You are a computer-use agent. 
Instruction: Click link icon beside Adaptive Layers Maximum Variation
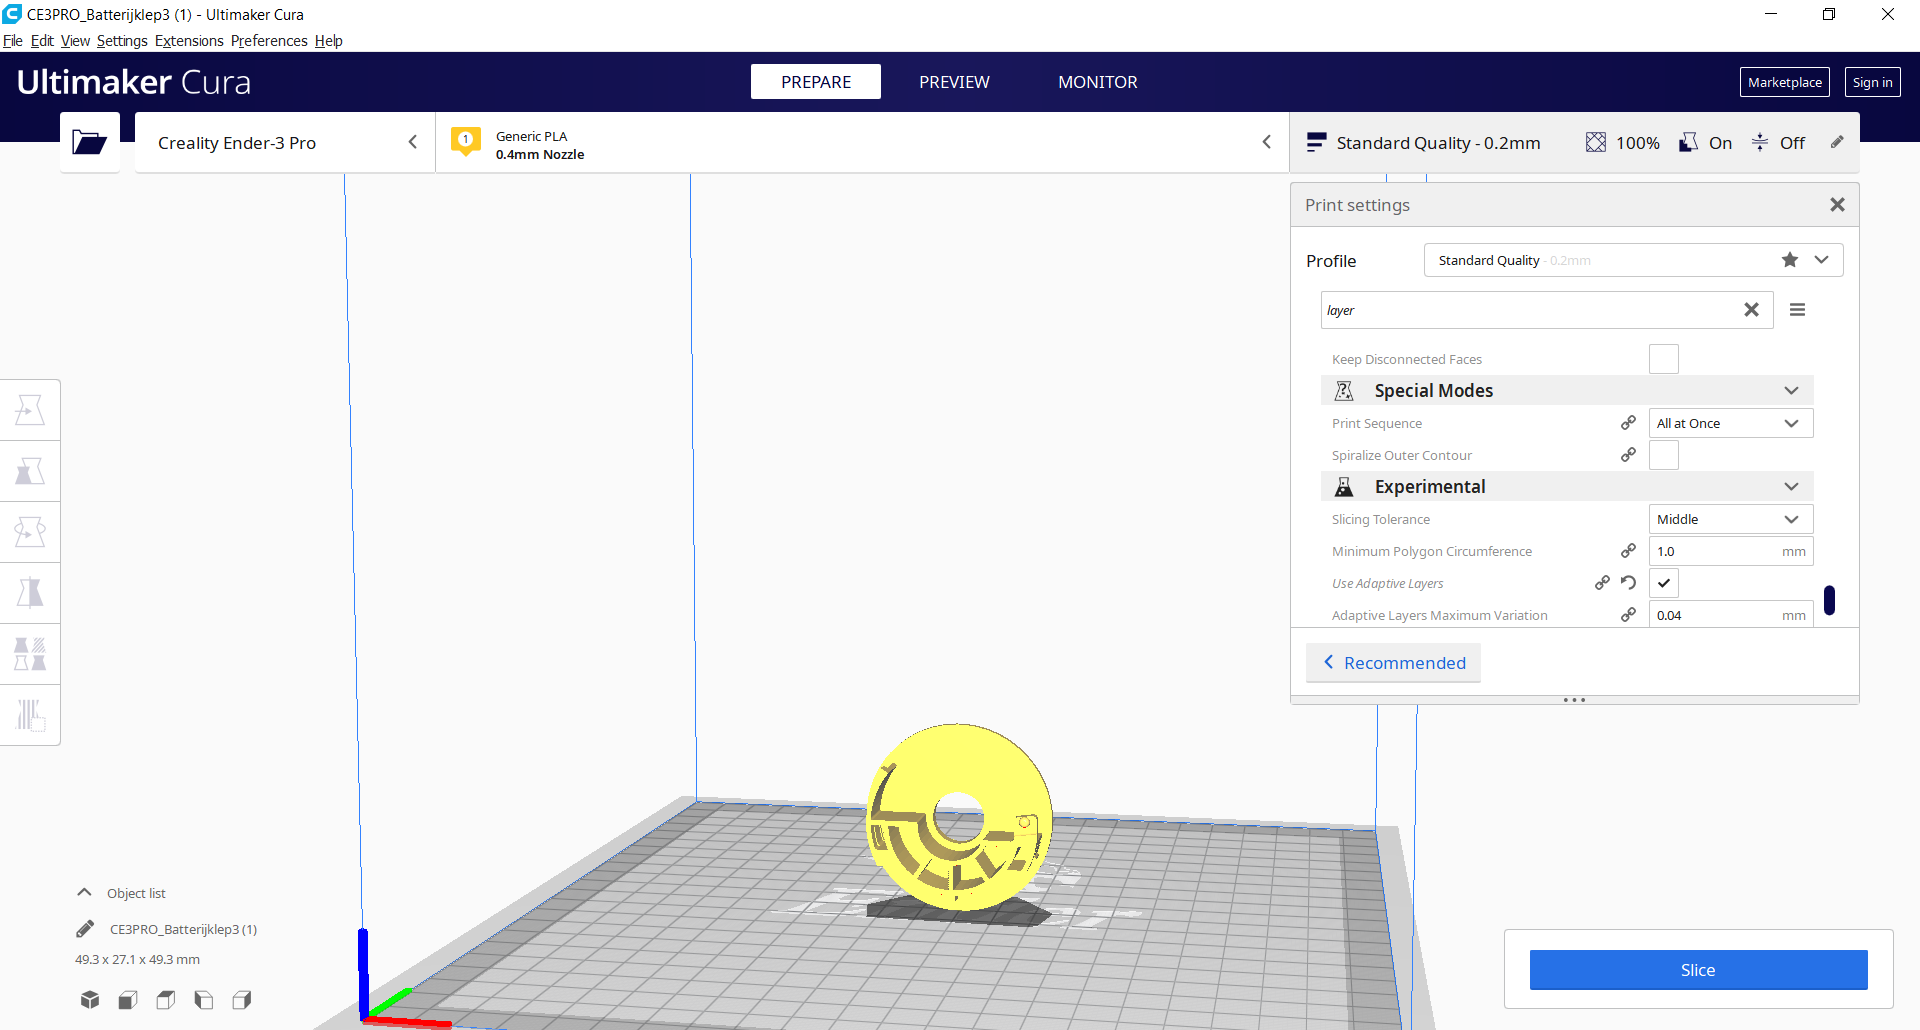(1629, 615)
